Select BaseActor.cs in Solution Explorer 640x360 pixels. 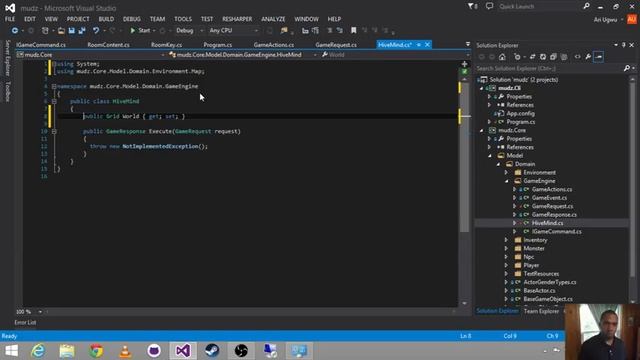coord(539,291)
